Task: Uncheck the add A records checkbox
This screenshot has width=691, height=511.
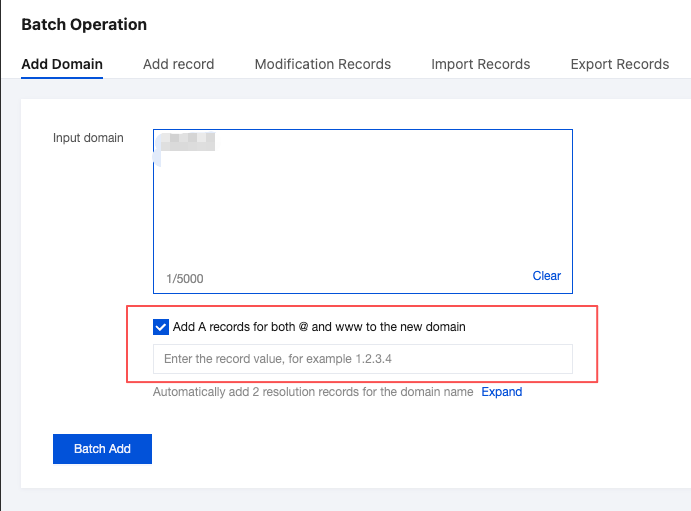Action: click(x=161, y=326)
